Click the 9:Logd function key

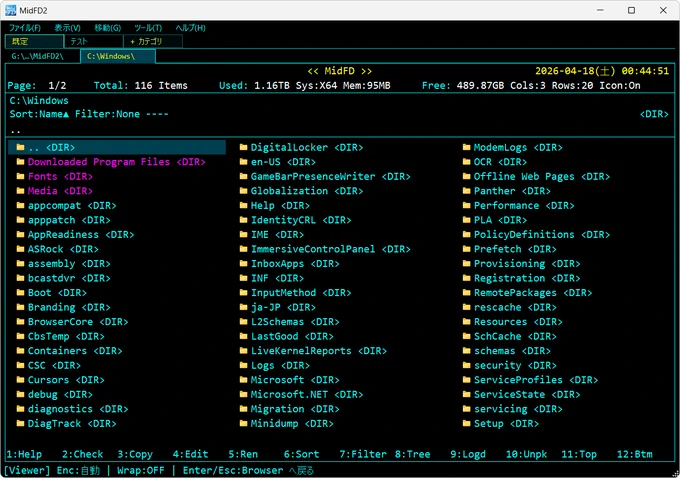(468, 454)
